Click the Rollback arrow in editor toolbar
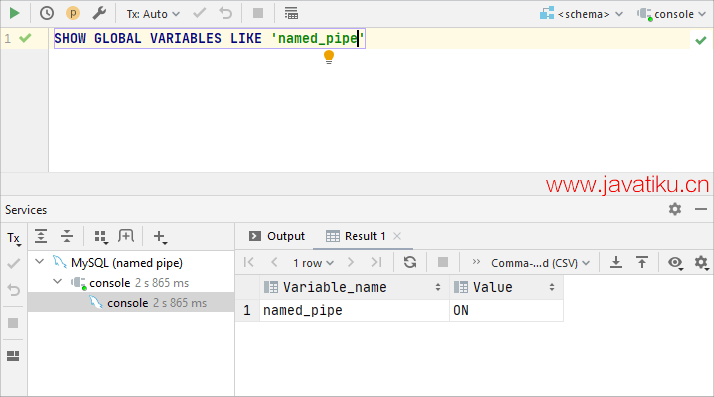The height and width of the screenshot is (397, 714). 225,13
